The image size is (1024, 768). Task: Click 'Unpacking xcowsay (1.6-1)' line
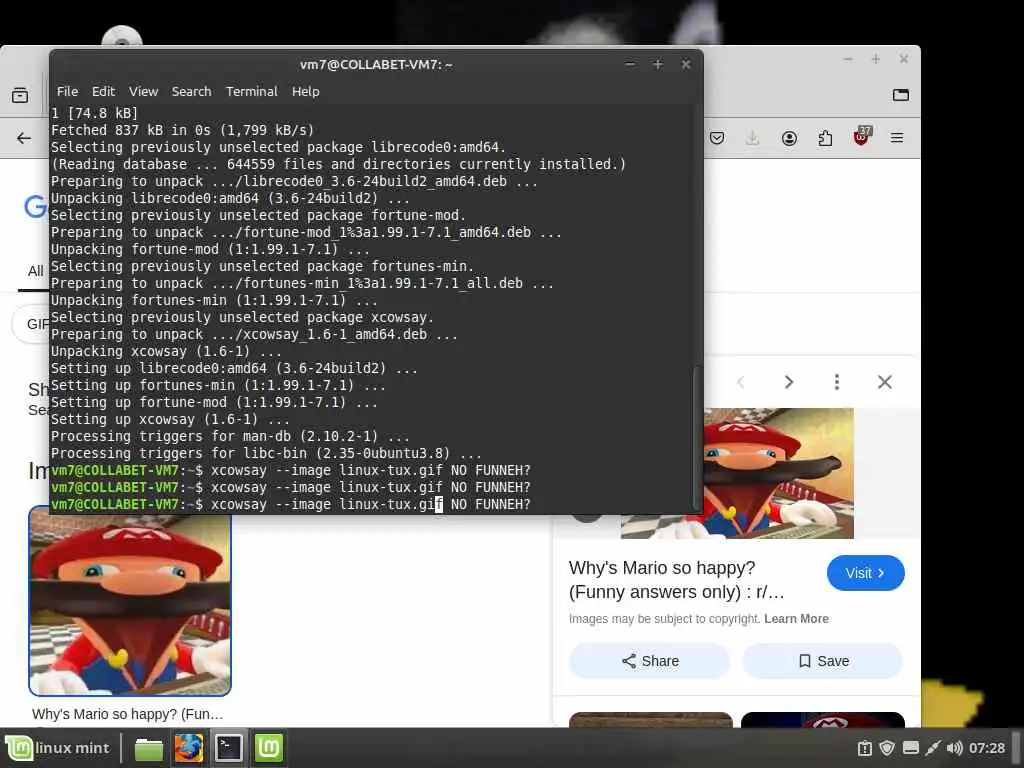pos(166,351)
